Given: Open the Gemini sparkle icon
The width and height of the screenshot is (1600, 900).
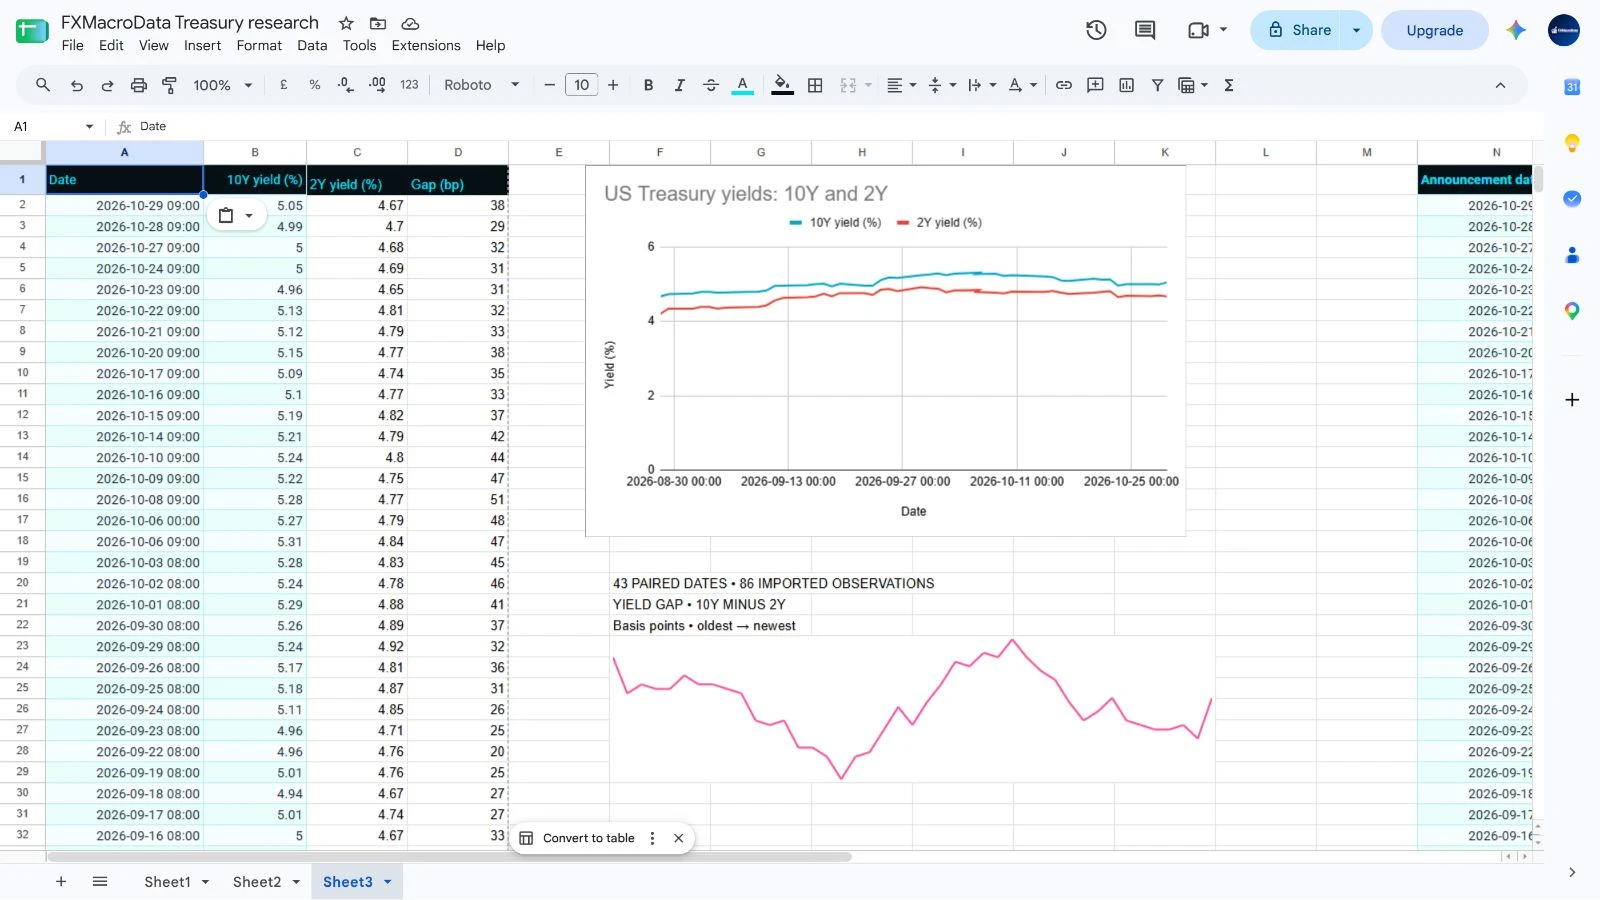Looking at the screenshot, I should click(x=1516, y=30).
